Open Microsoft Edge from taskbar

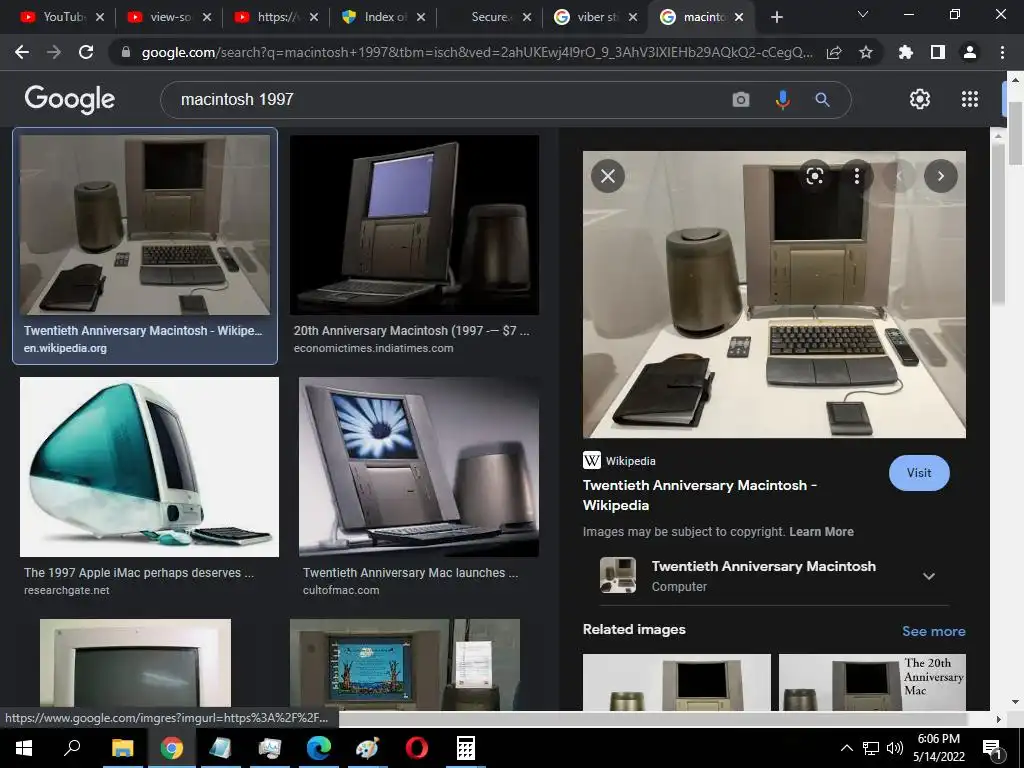tap(318, 748)
